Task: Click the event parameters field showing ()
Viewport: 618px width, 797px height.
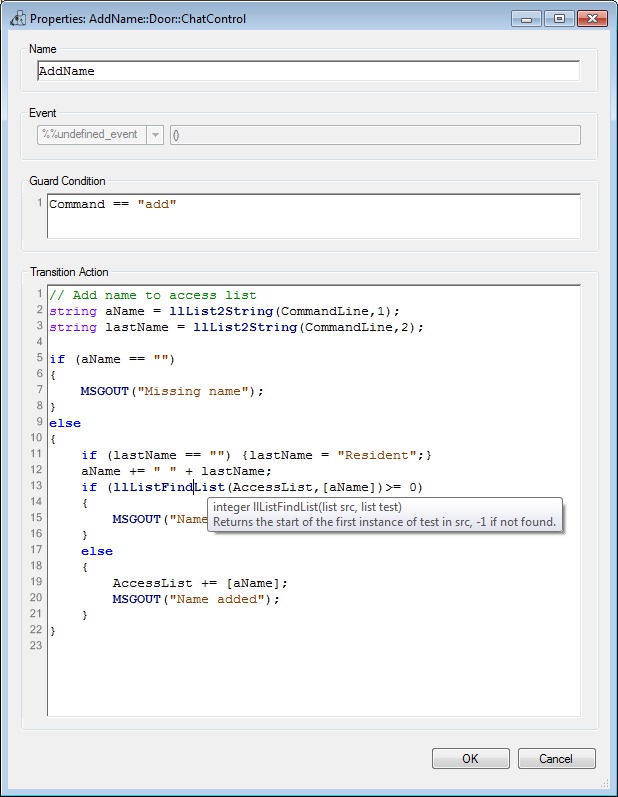Action: pyautogui.click(x=375, y=135)
